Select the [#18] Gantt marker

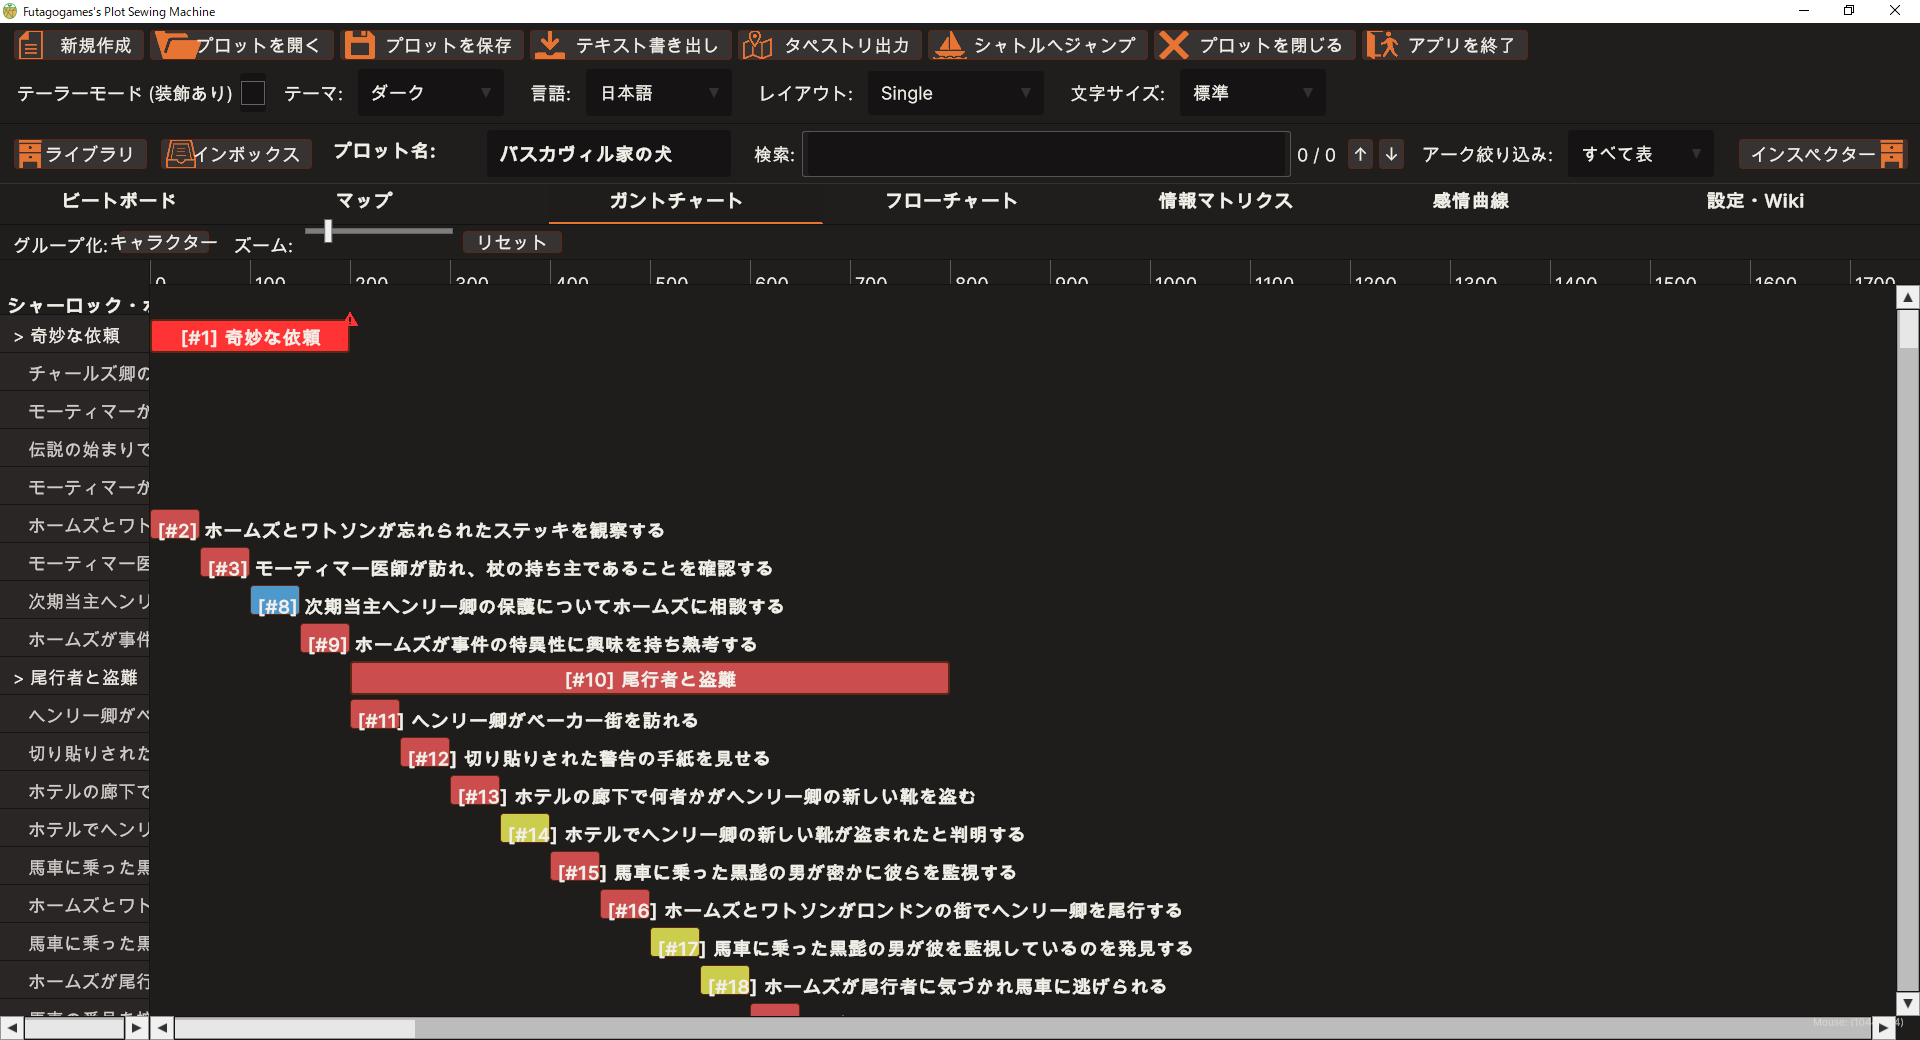tap(725, 983)
